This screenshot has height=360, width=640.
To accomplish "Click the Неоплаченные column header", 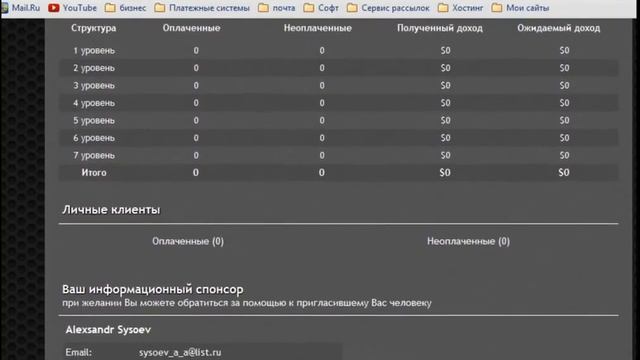I will (x=318, y=28).
